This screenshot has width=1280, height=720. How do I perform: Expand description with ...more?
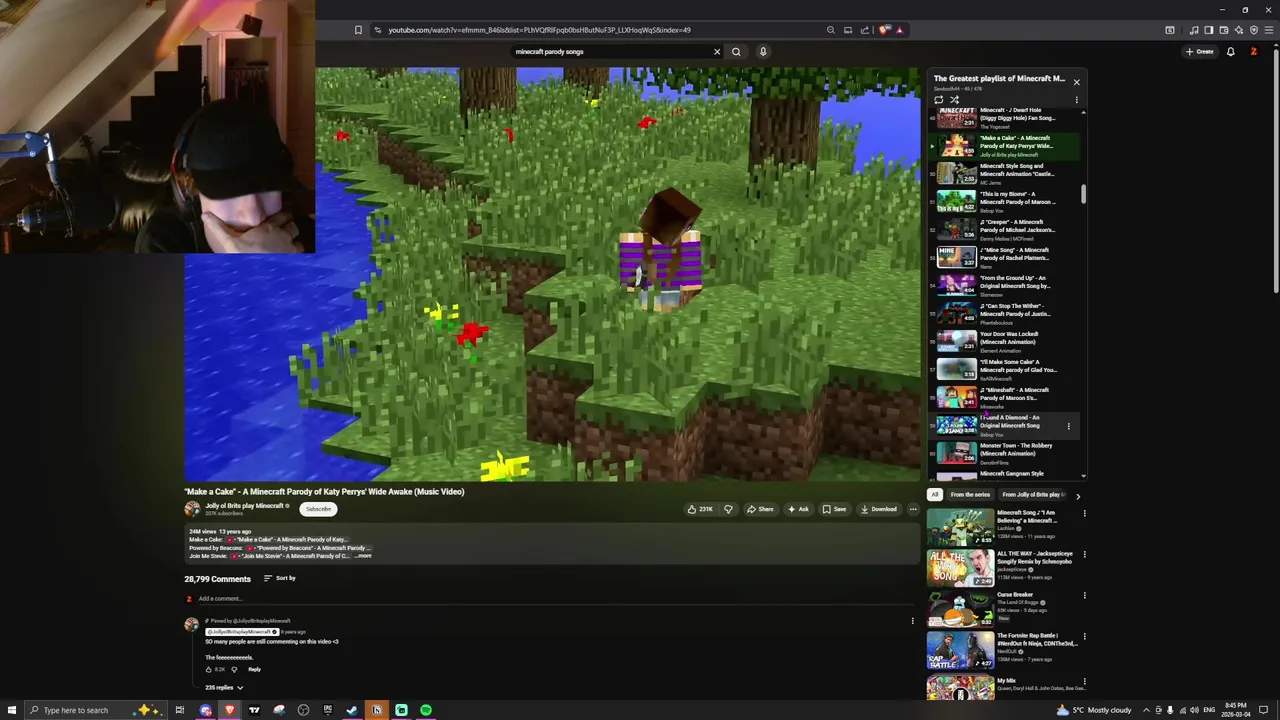point(363,556)
